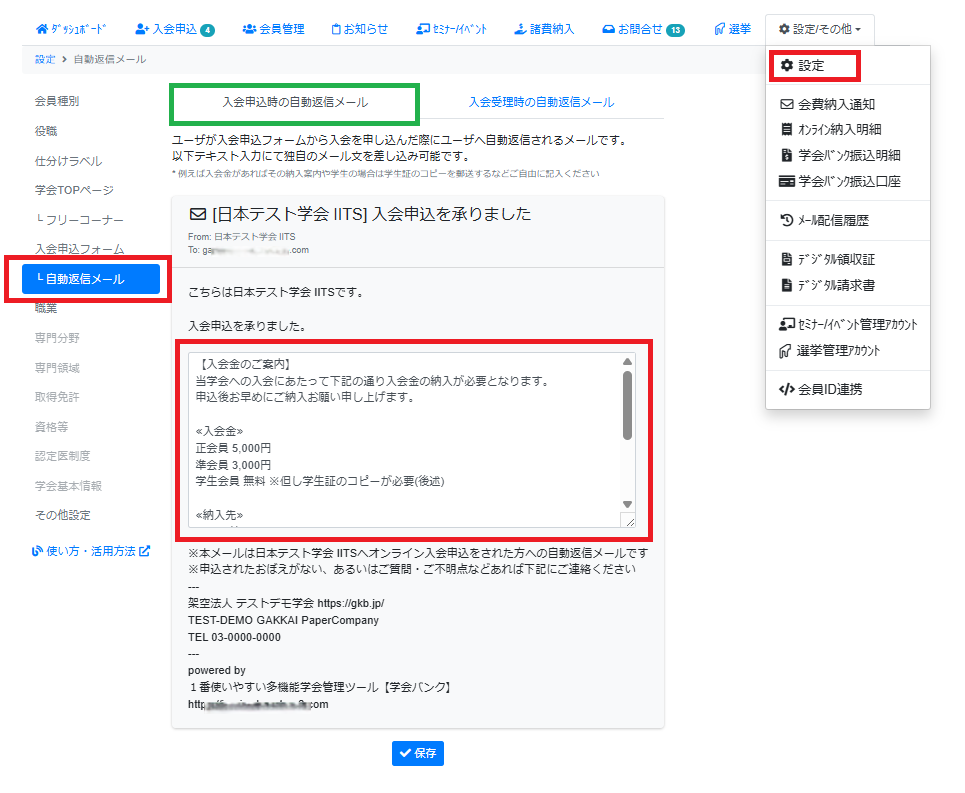Go to 設定 in the breadcrumb
Image resolution: width=965 pixels, height=793 pixels.
coord(45,60)
